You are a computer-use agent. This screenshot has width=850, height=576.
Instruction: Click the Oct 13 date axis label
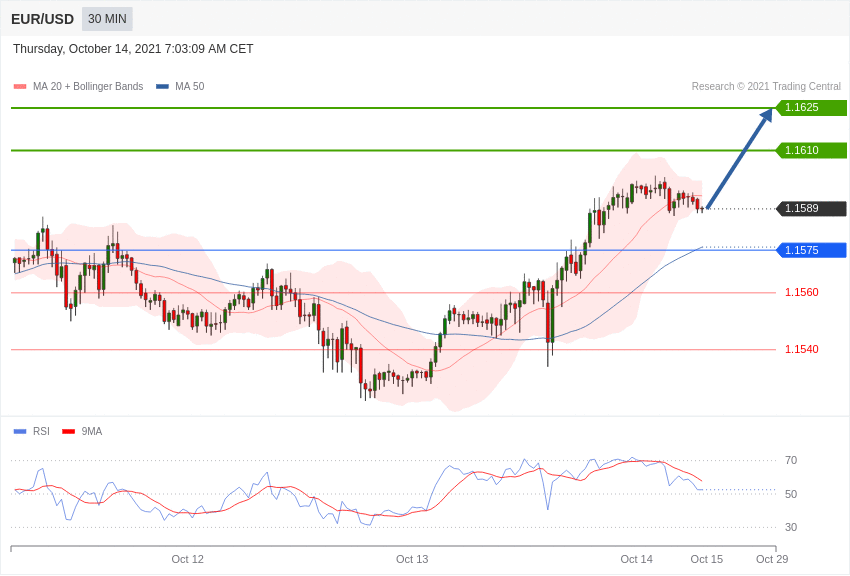click(412, 559)
